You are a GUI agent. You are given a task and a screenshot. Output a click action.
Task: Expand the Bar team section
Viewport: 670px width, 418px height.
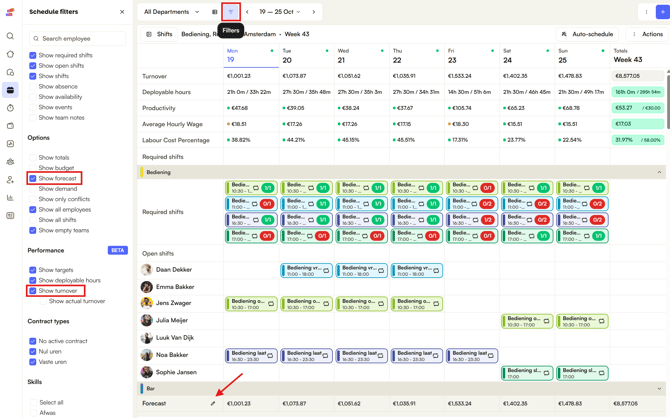point(659,389)
